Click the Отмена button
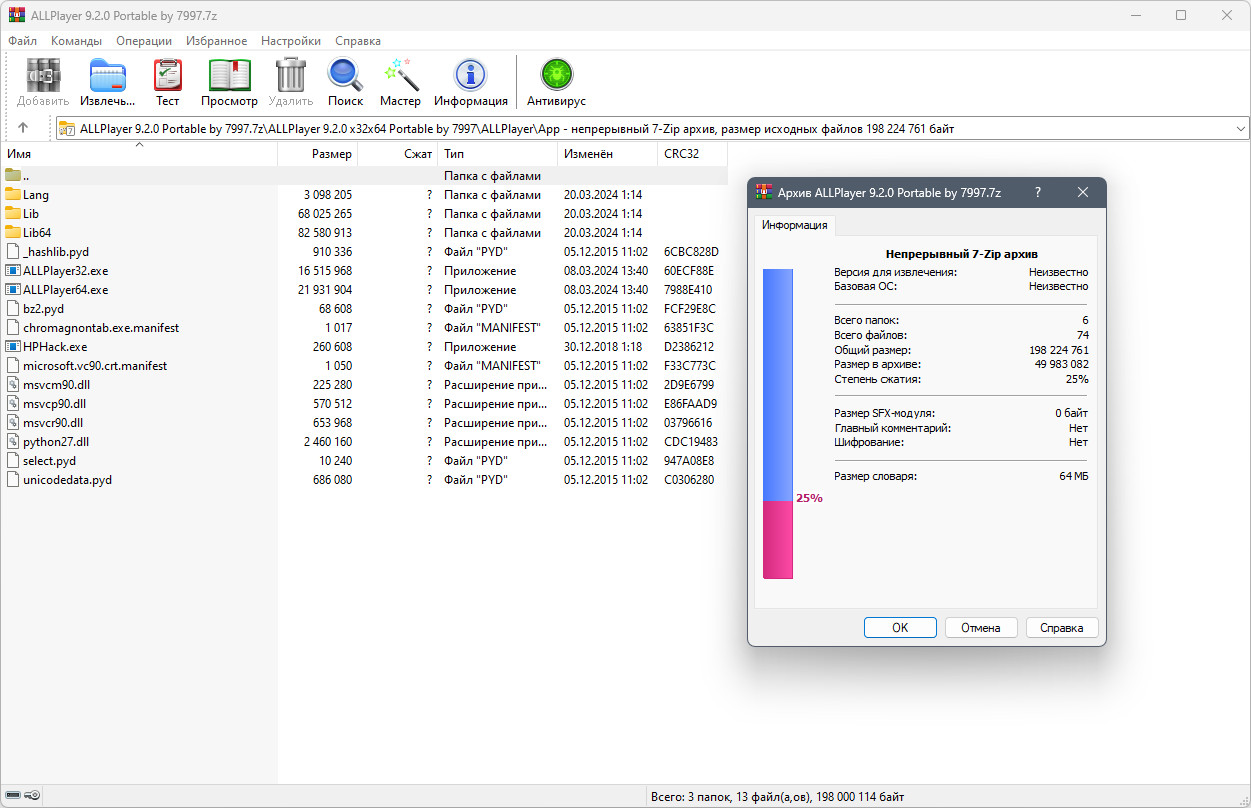Viewport: 1251px width, 808px height. (x=981, y=628)
